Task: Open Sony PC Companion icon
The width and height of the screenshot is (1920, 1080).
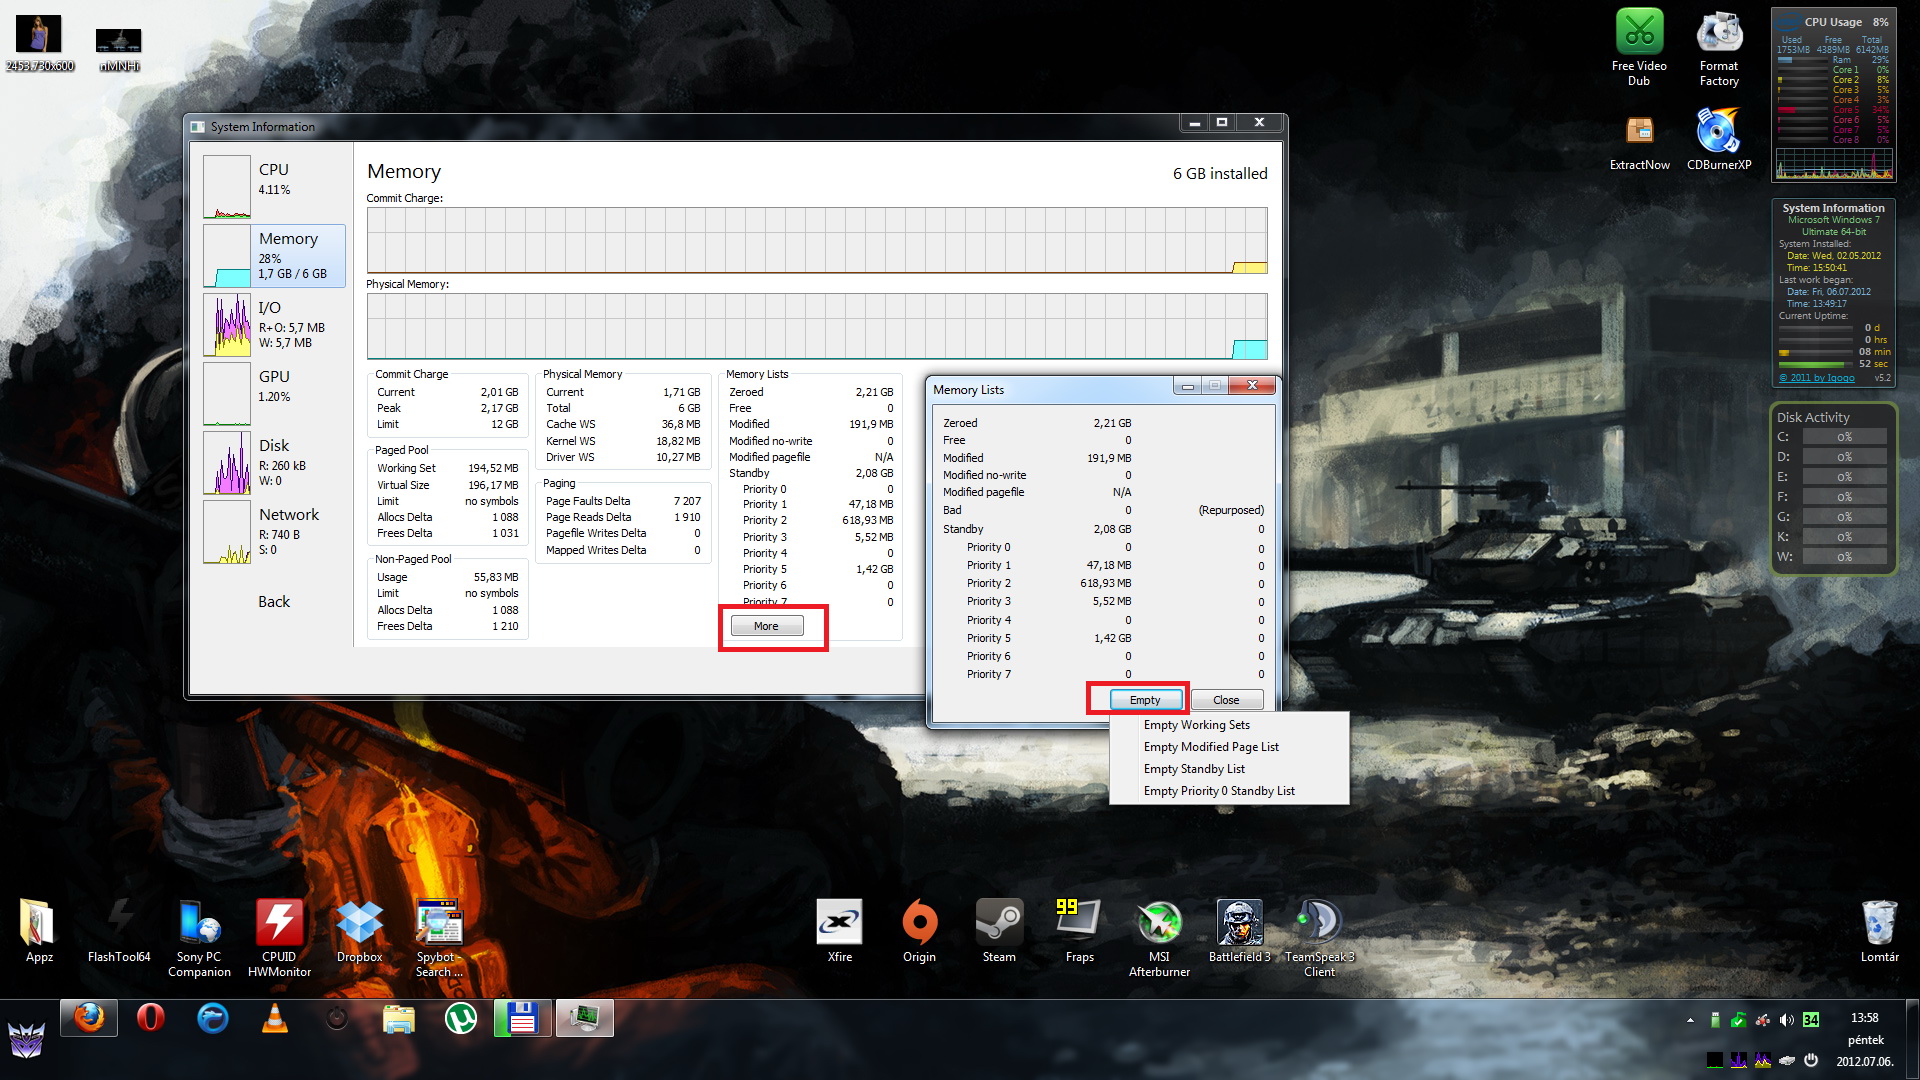Action: [x=199, y=938]
